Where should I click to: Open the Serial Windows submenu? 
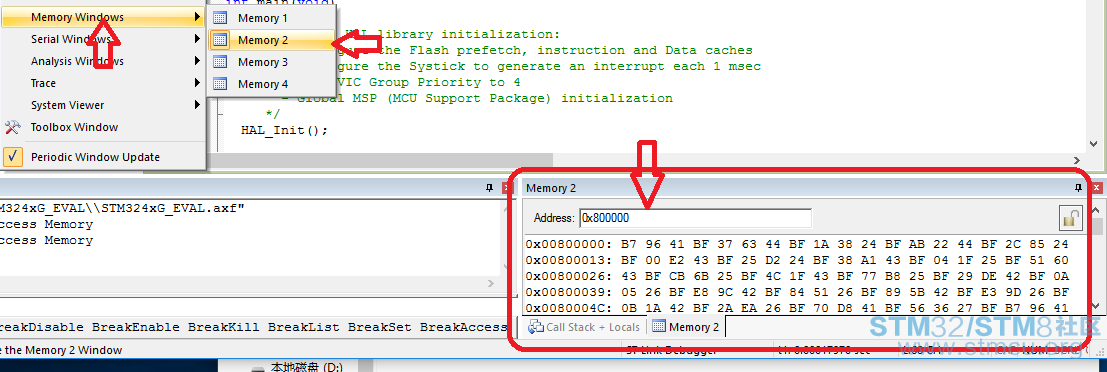(x=103, y=39)
